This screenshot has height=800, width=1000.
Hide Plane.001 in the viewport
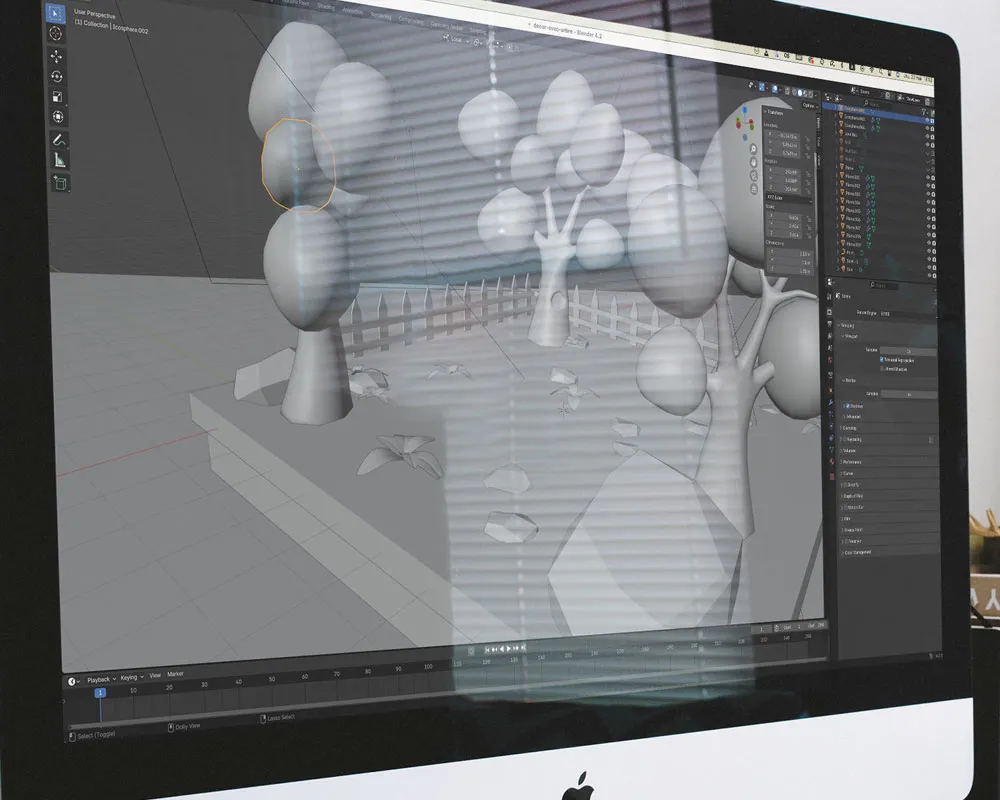(x=930, y=176)
